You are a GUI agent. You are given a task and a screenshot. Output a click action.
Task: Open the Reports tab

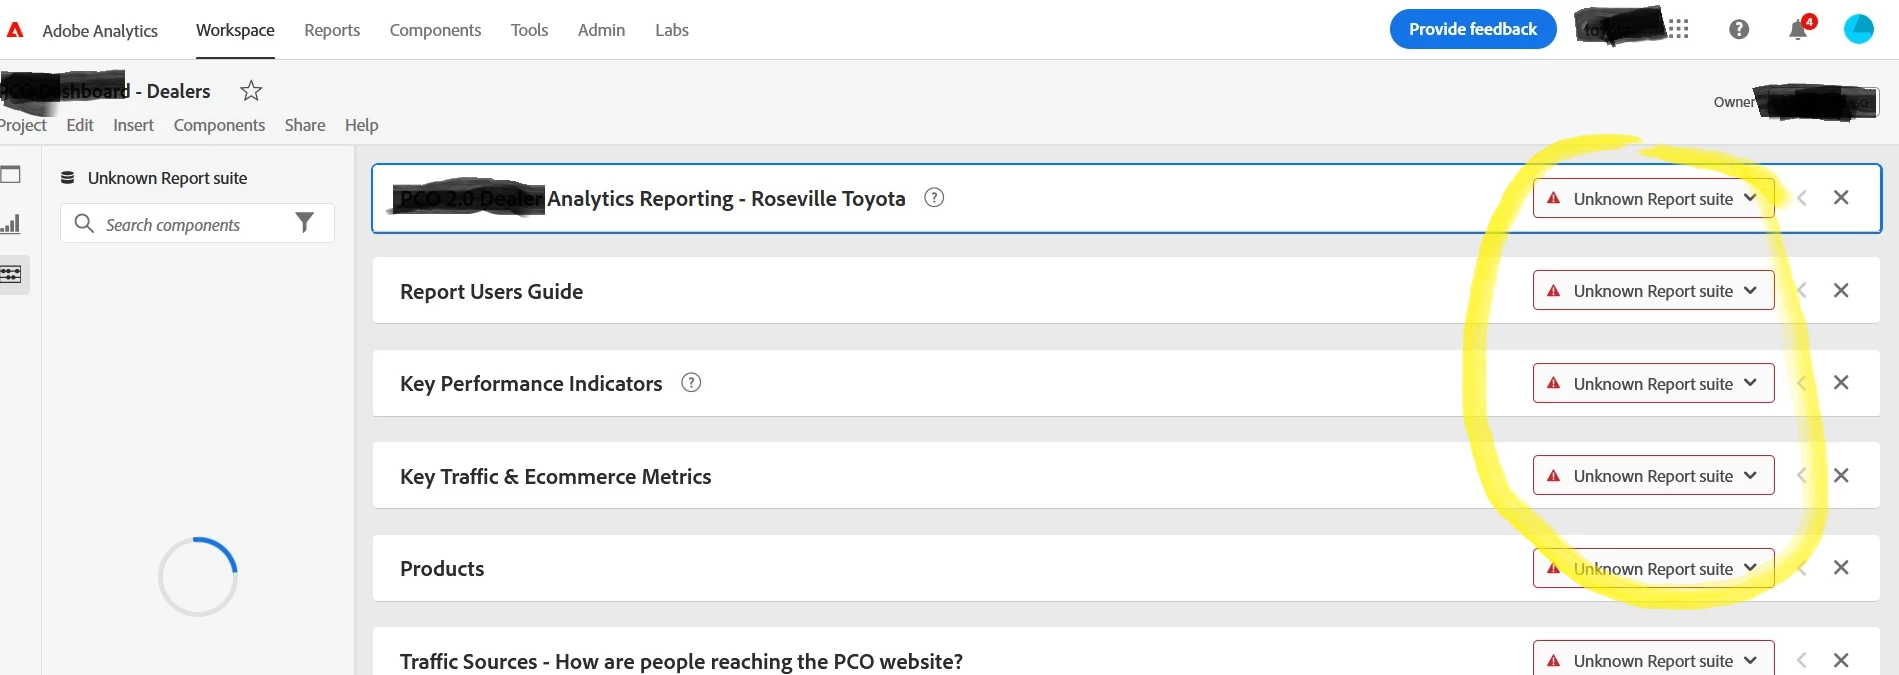(x=332, y=30)
